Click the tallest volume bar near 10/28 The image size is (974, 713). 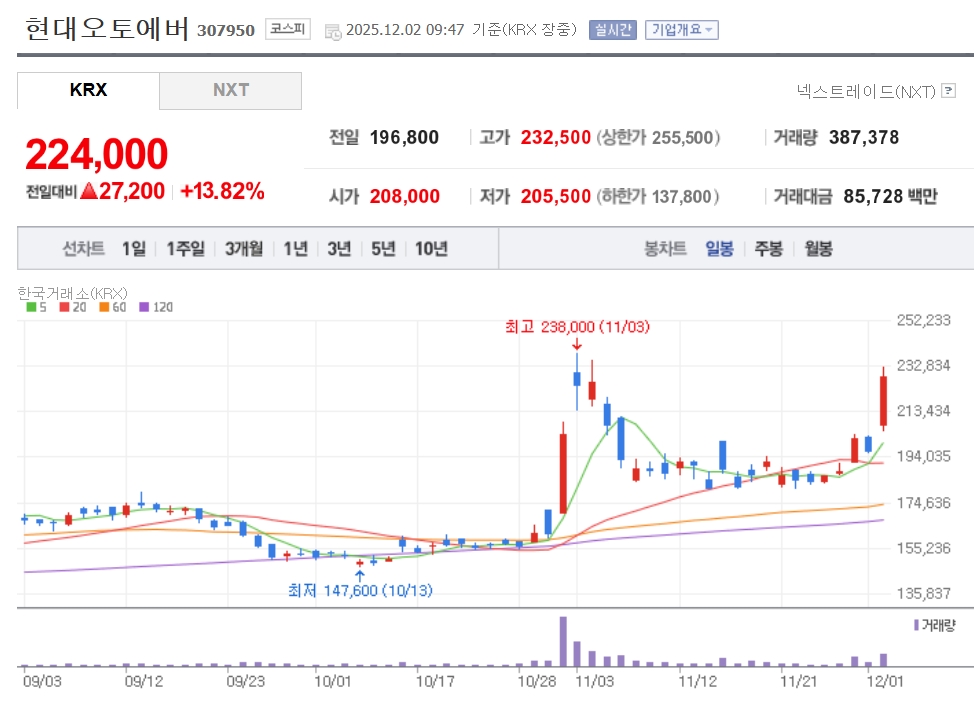click(563, 641)
